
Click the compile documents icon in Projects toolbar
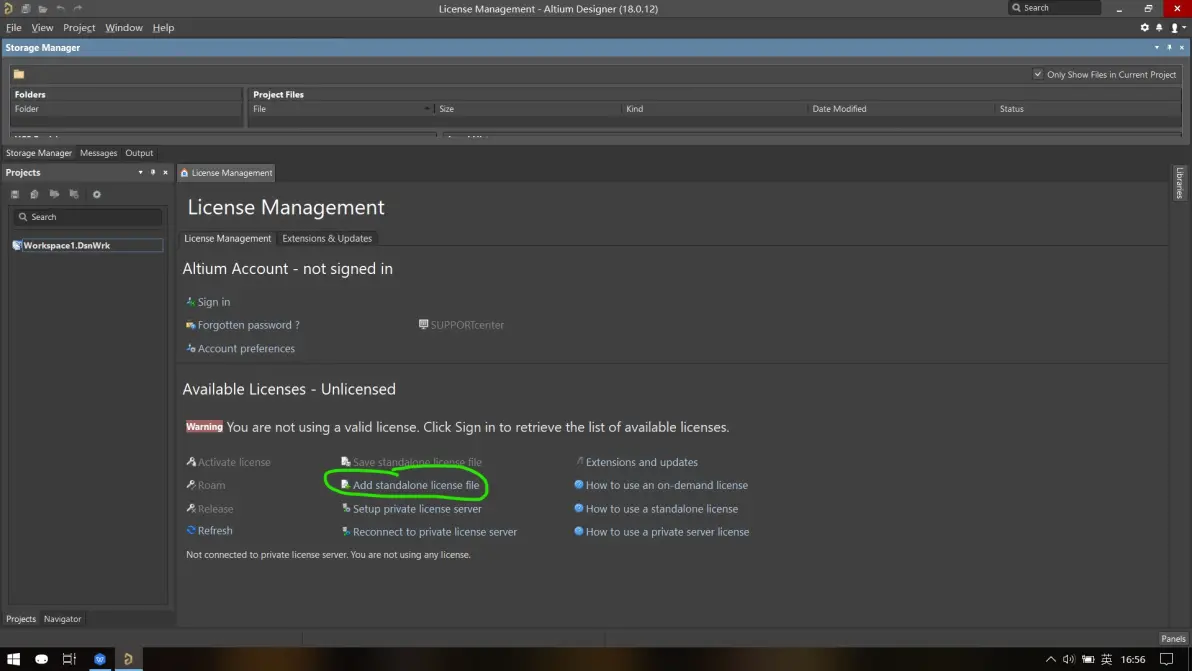(x=34, y=195)
